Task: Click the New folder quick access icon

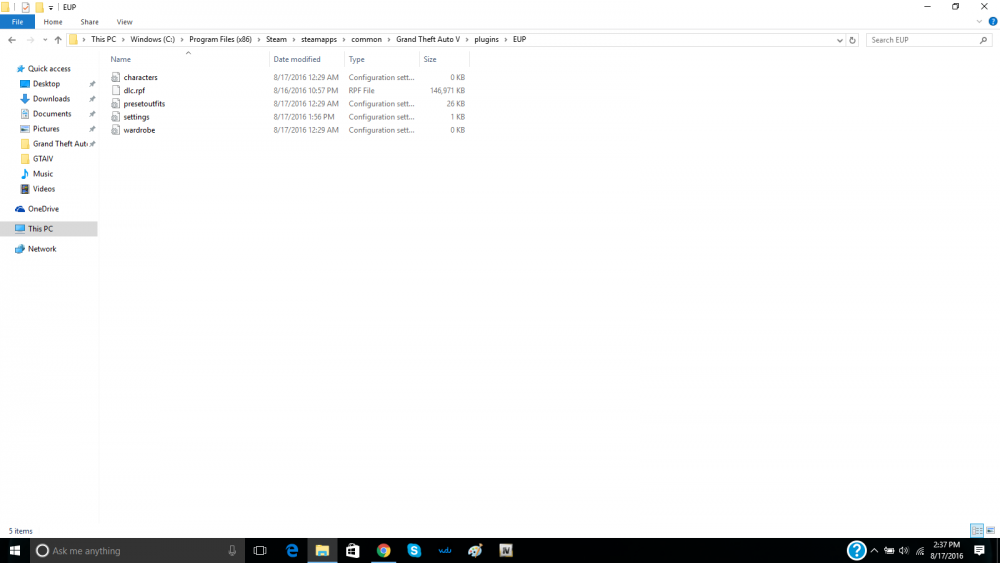Action: (x=39, y=7)
